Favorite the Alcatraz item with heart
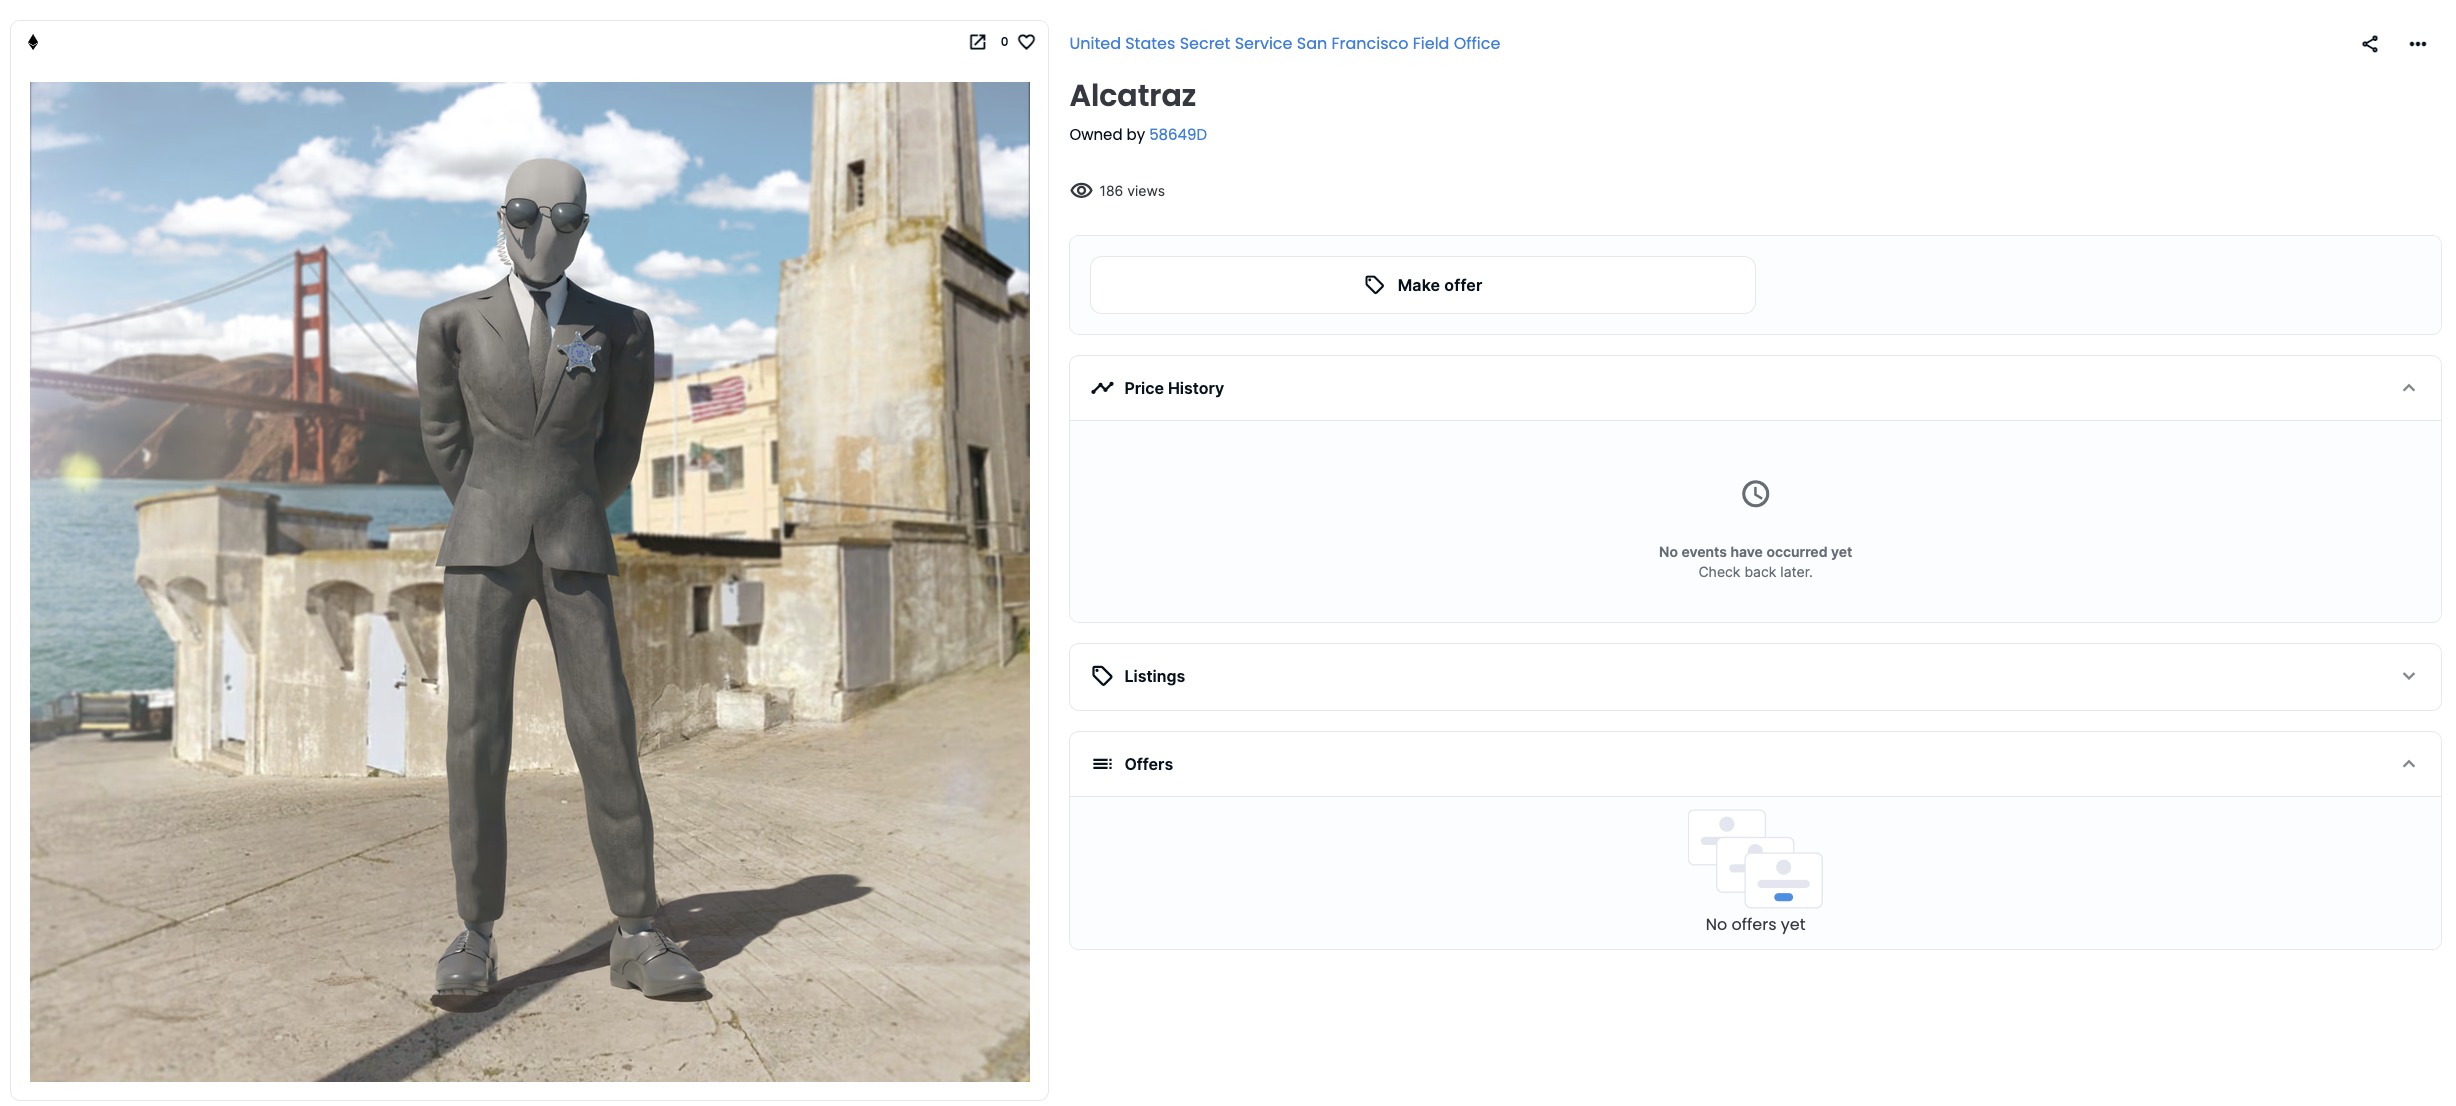This screenshot has width=2456, height=1106. [1026, 42]
